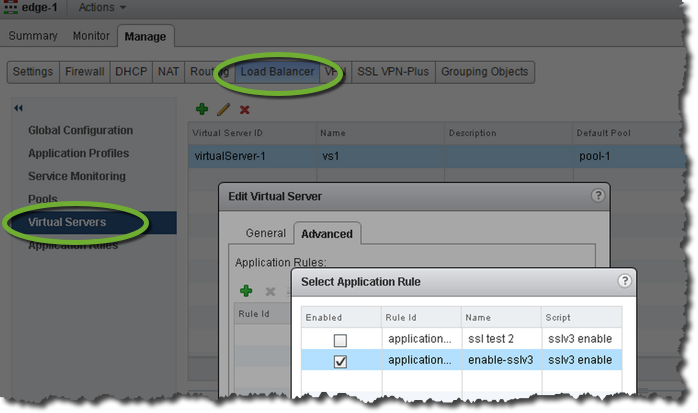Click the Virtual Server ID column header

pyautogui.click(x=252, y=133)
